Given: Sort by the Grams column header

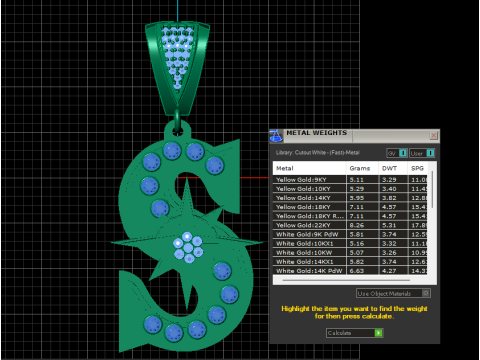Looking at the screenshot, I should 362,168.
